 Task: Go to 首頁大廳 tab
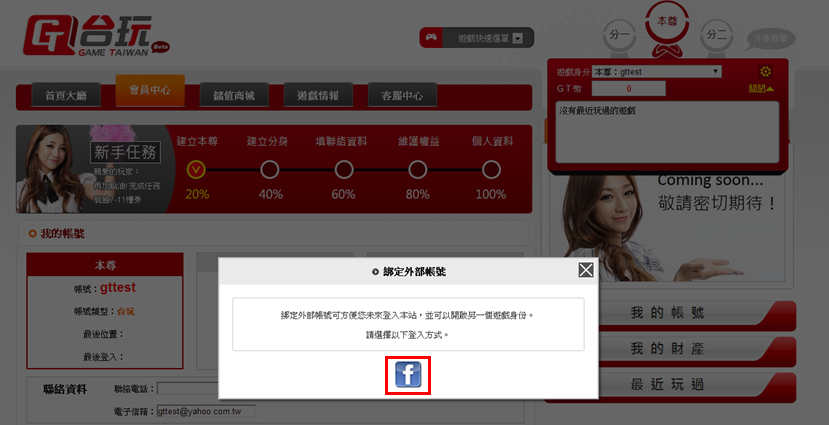66,95
